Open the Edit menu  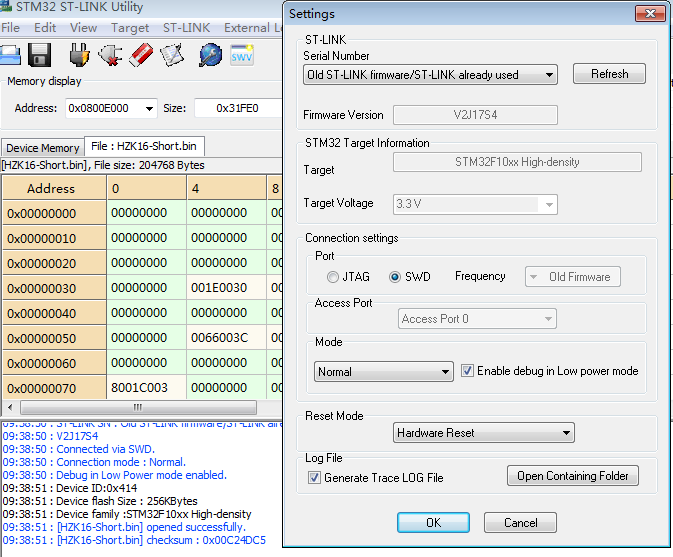(45, 28)
